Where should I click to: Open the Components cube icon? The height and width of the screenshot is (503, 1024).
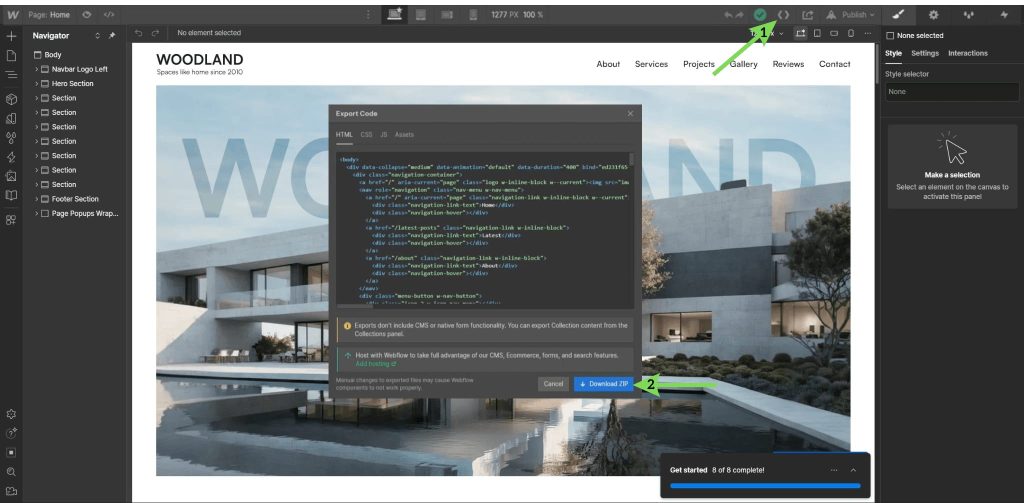(11, 99)
